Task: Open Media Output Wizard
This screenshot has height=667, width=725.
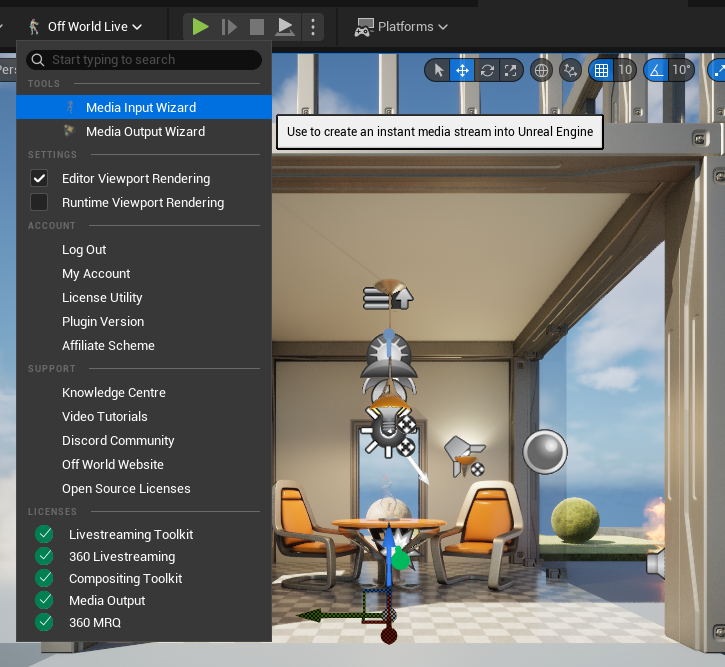Action: coord(144,131)
